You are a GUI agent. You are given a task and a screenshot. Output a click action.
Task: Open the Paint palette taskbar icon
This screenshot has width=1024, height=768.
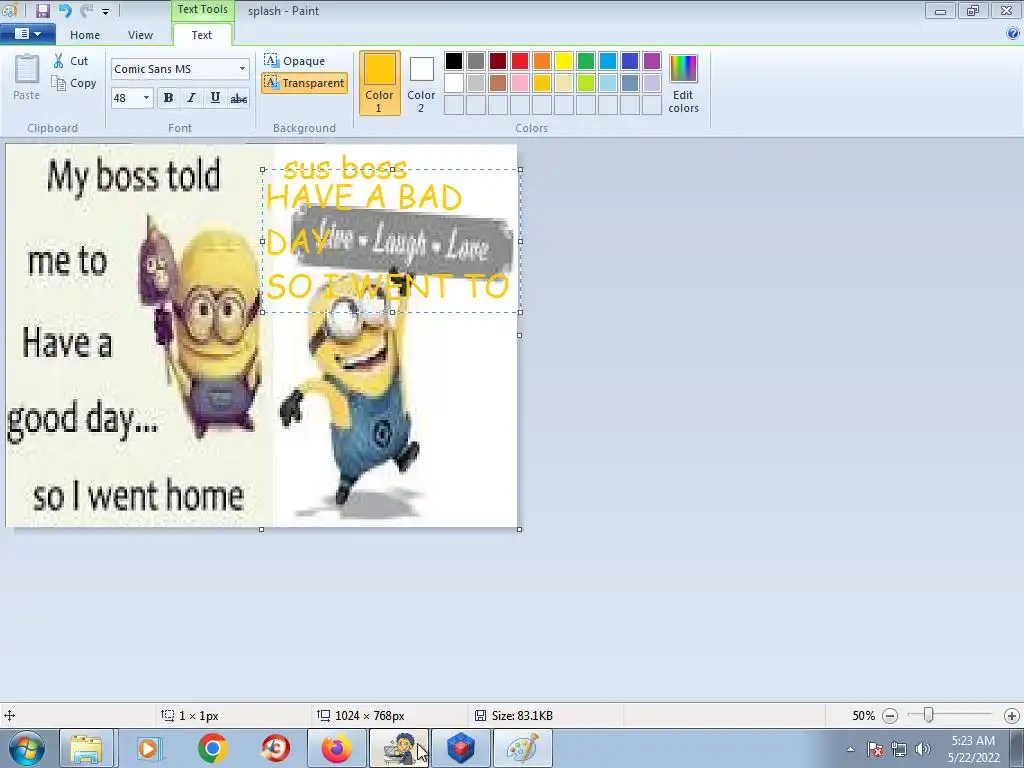[522, 748]
